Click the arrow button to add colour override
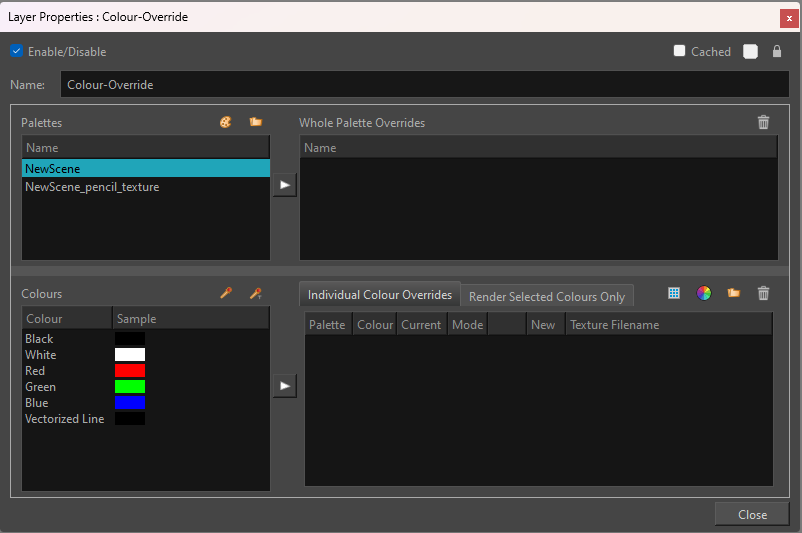The image size is (802, 533). tap(285, 385)
